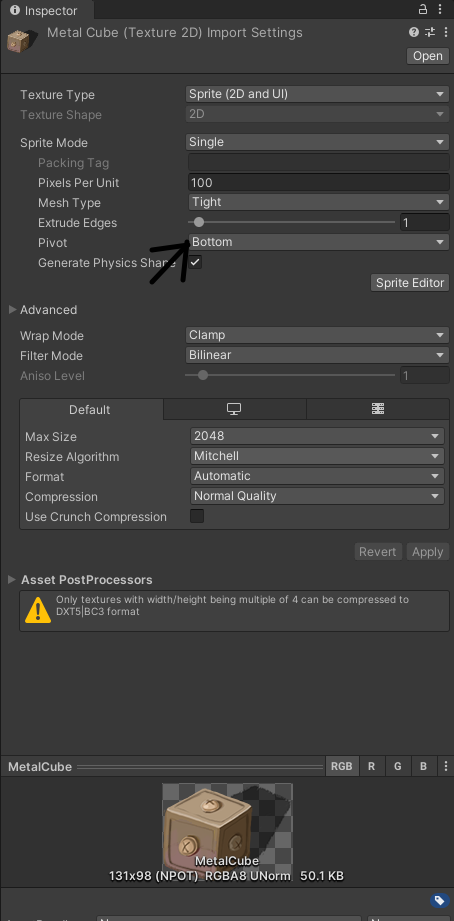Toggle the Generate Physics Shape checkbox
Screen dimensions: 454x921
click(195, 263)
